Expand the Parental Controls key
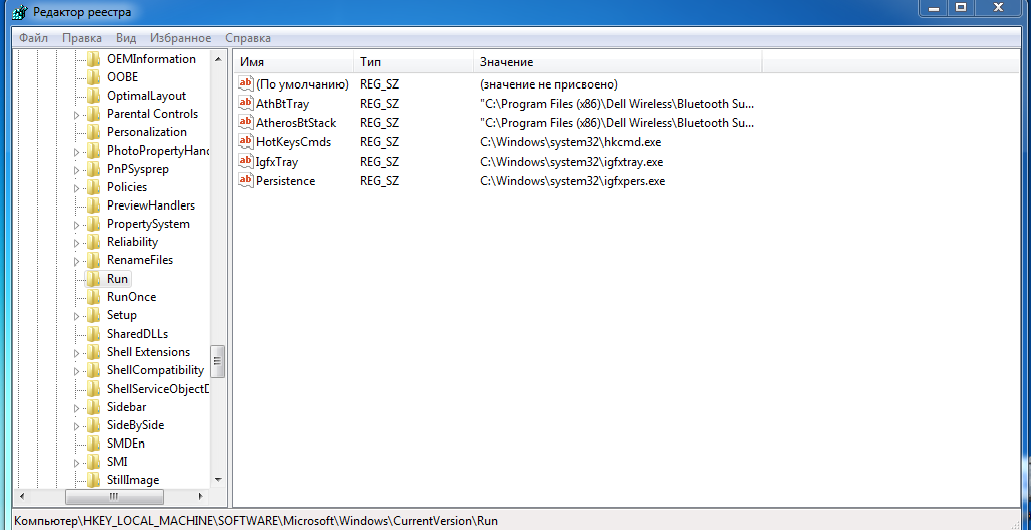 [x=76, y=115]
